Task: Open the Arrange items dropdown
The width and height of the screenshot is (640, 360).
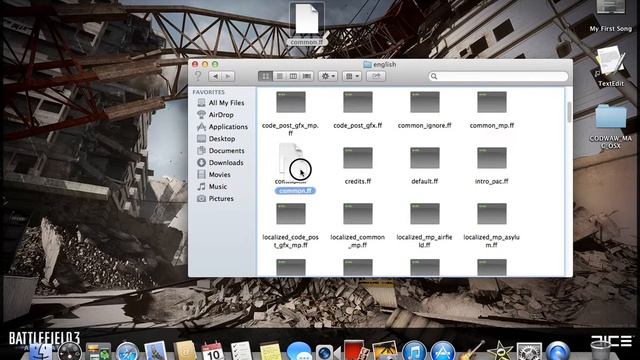Action: tap(352, 76)
